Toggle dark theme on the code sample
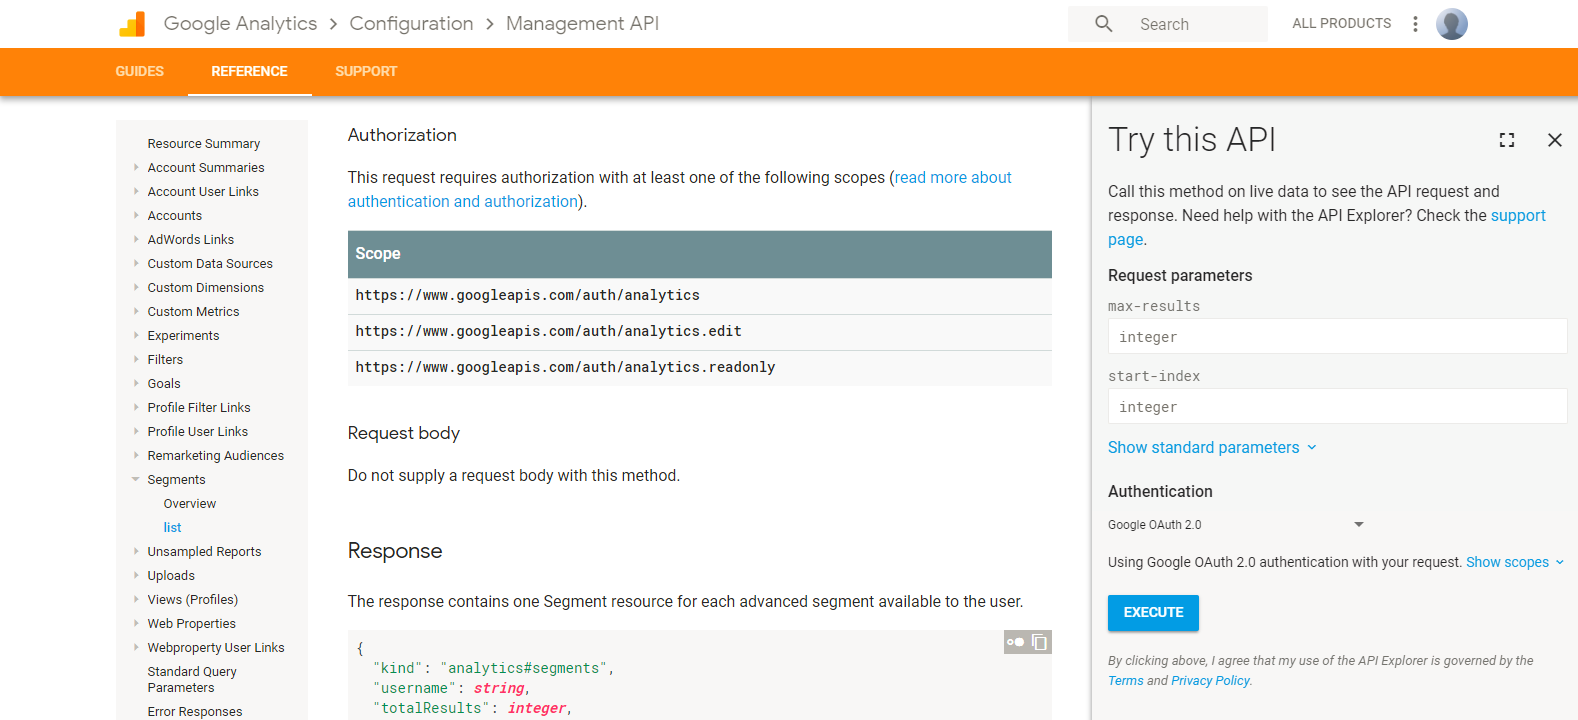The width and height of the screenshot is (1578, 720). (1016, 642)
